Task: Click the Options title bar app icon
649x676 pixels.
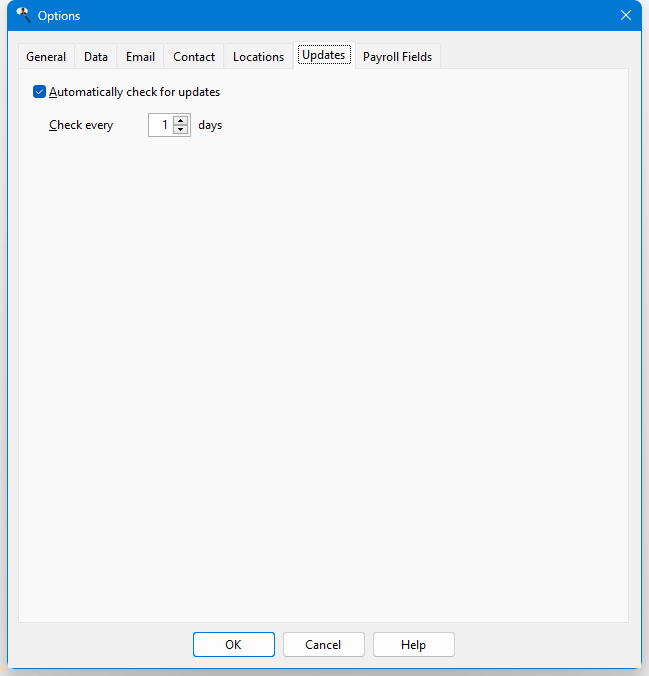Action: click(23, 15)
